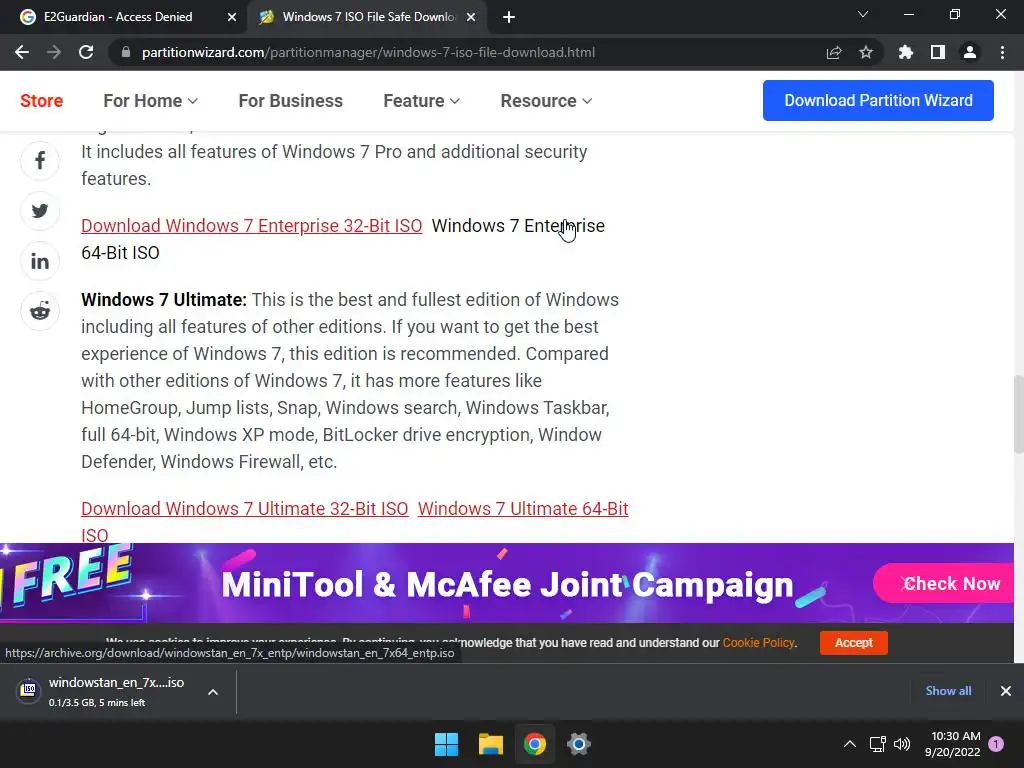Show all downloads
Screen dimensions: 1024x768
click(x=948, y=691)
